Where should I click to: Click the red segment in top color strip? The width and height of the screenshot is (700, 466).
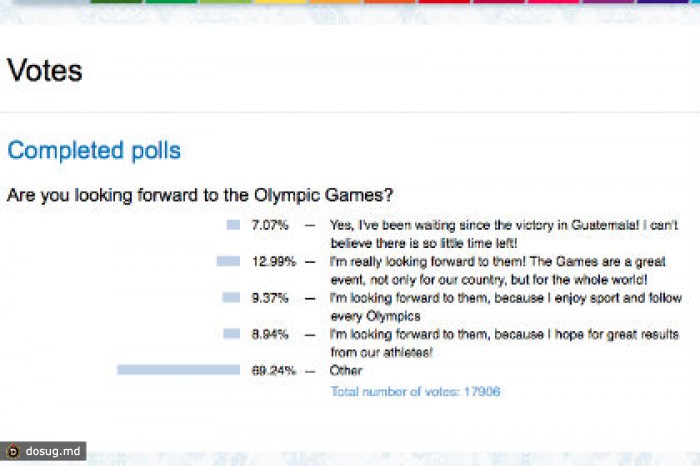tap(444, 2)
